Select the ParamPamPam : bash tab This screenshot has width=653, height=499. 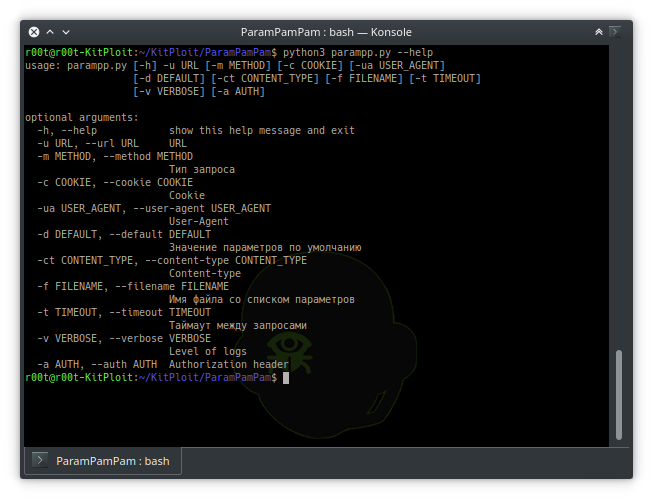[x=103, y=461]
